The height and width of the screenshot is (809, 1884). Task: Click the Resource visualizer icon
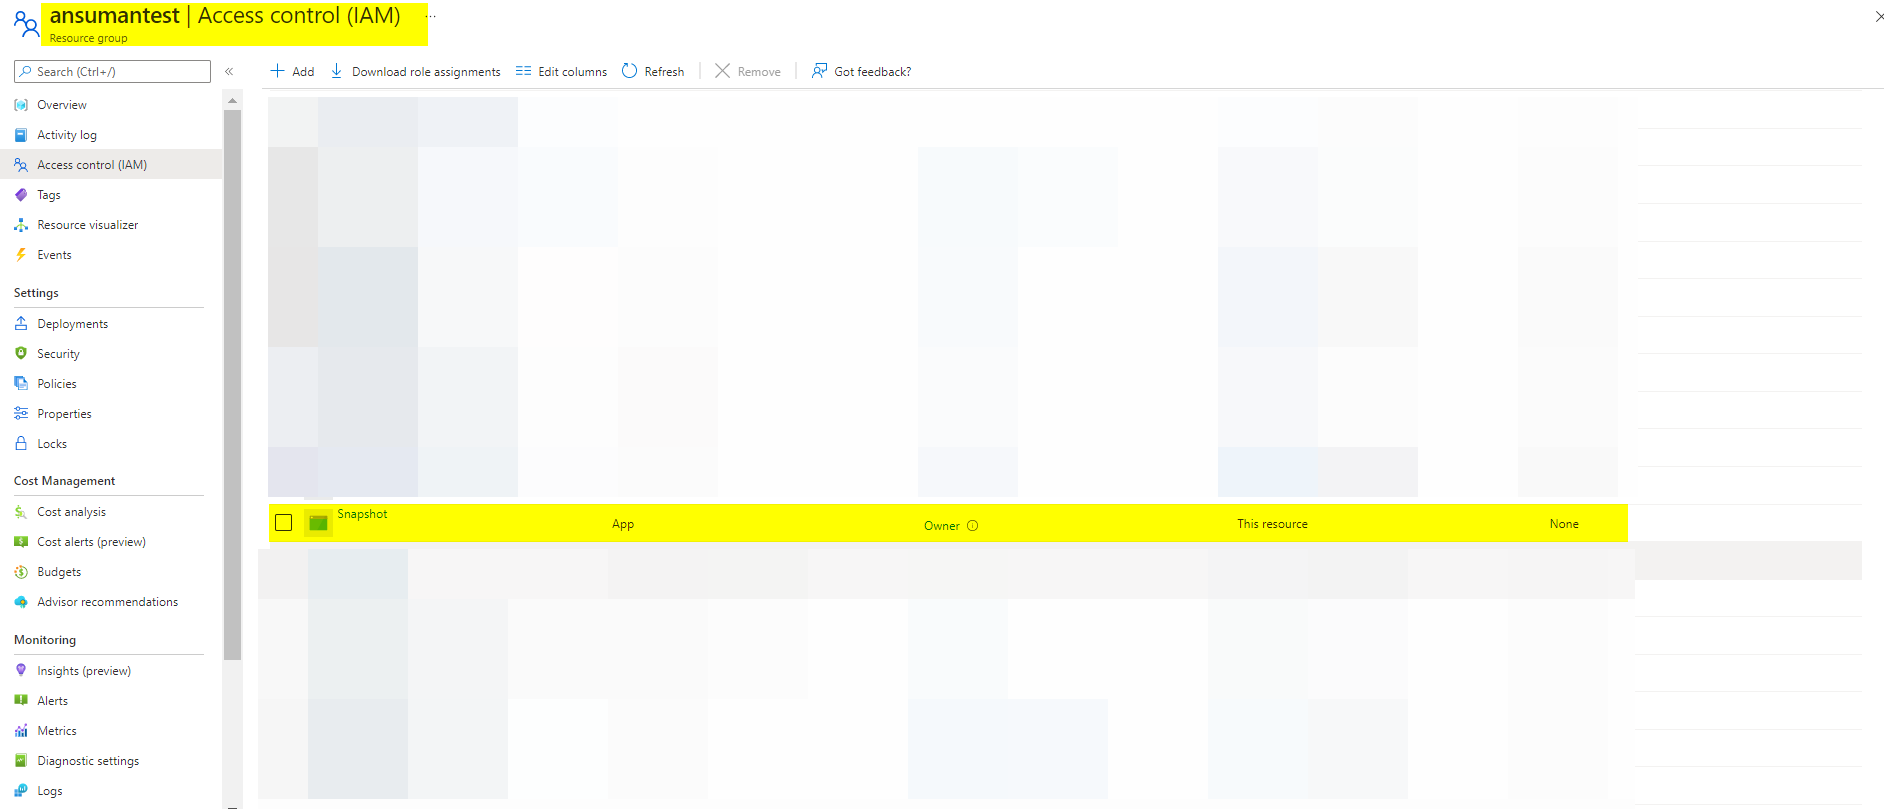21,225
